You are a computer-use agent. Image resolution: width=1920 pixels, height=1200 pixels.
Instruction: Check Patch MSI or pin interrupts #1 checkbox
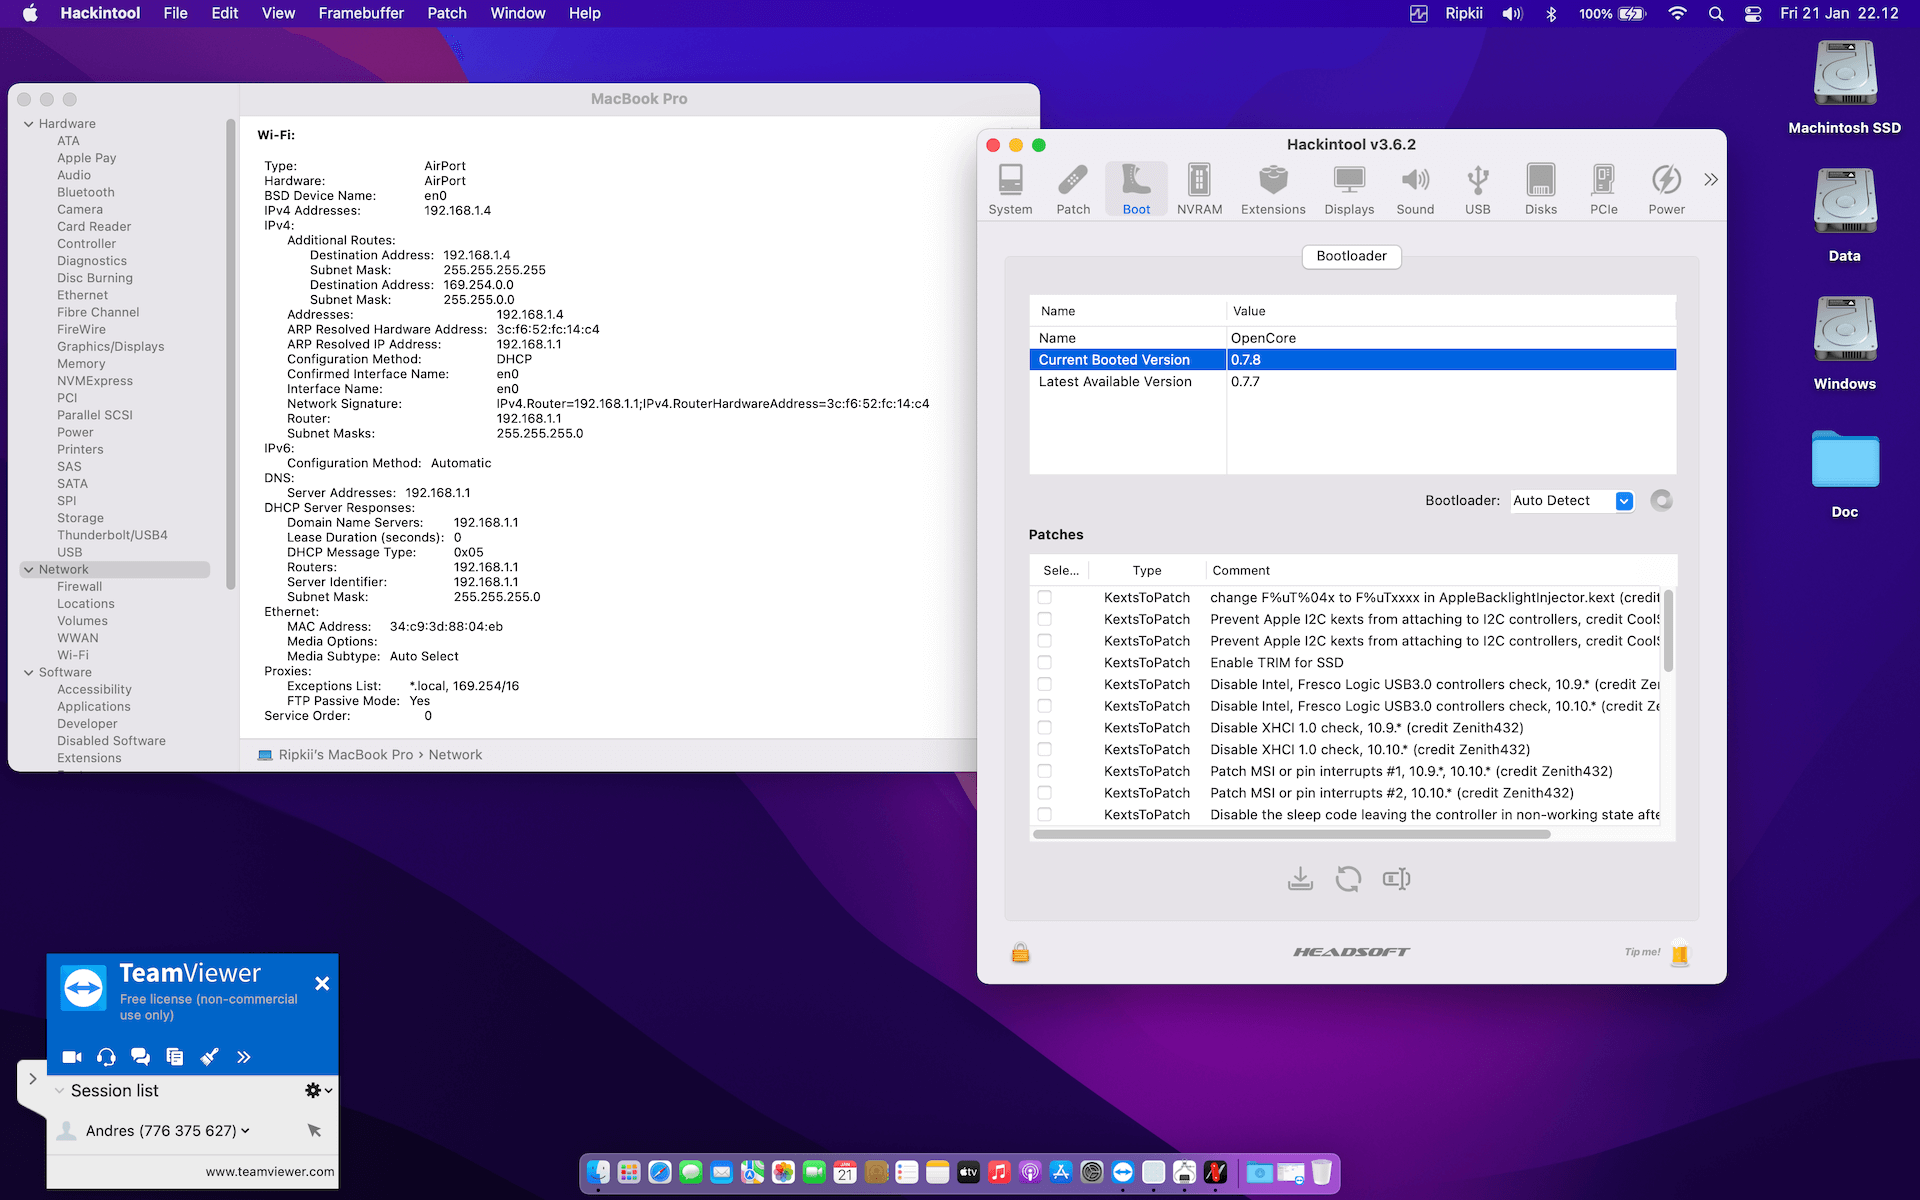coord(1044,771)
